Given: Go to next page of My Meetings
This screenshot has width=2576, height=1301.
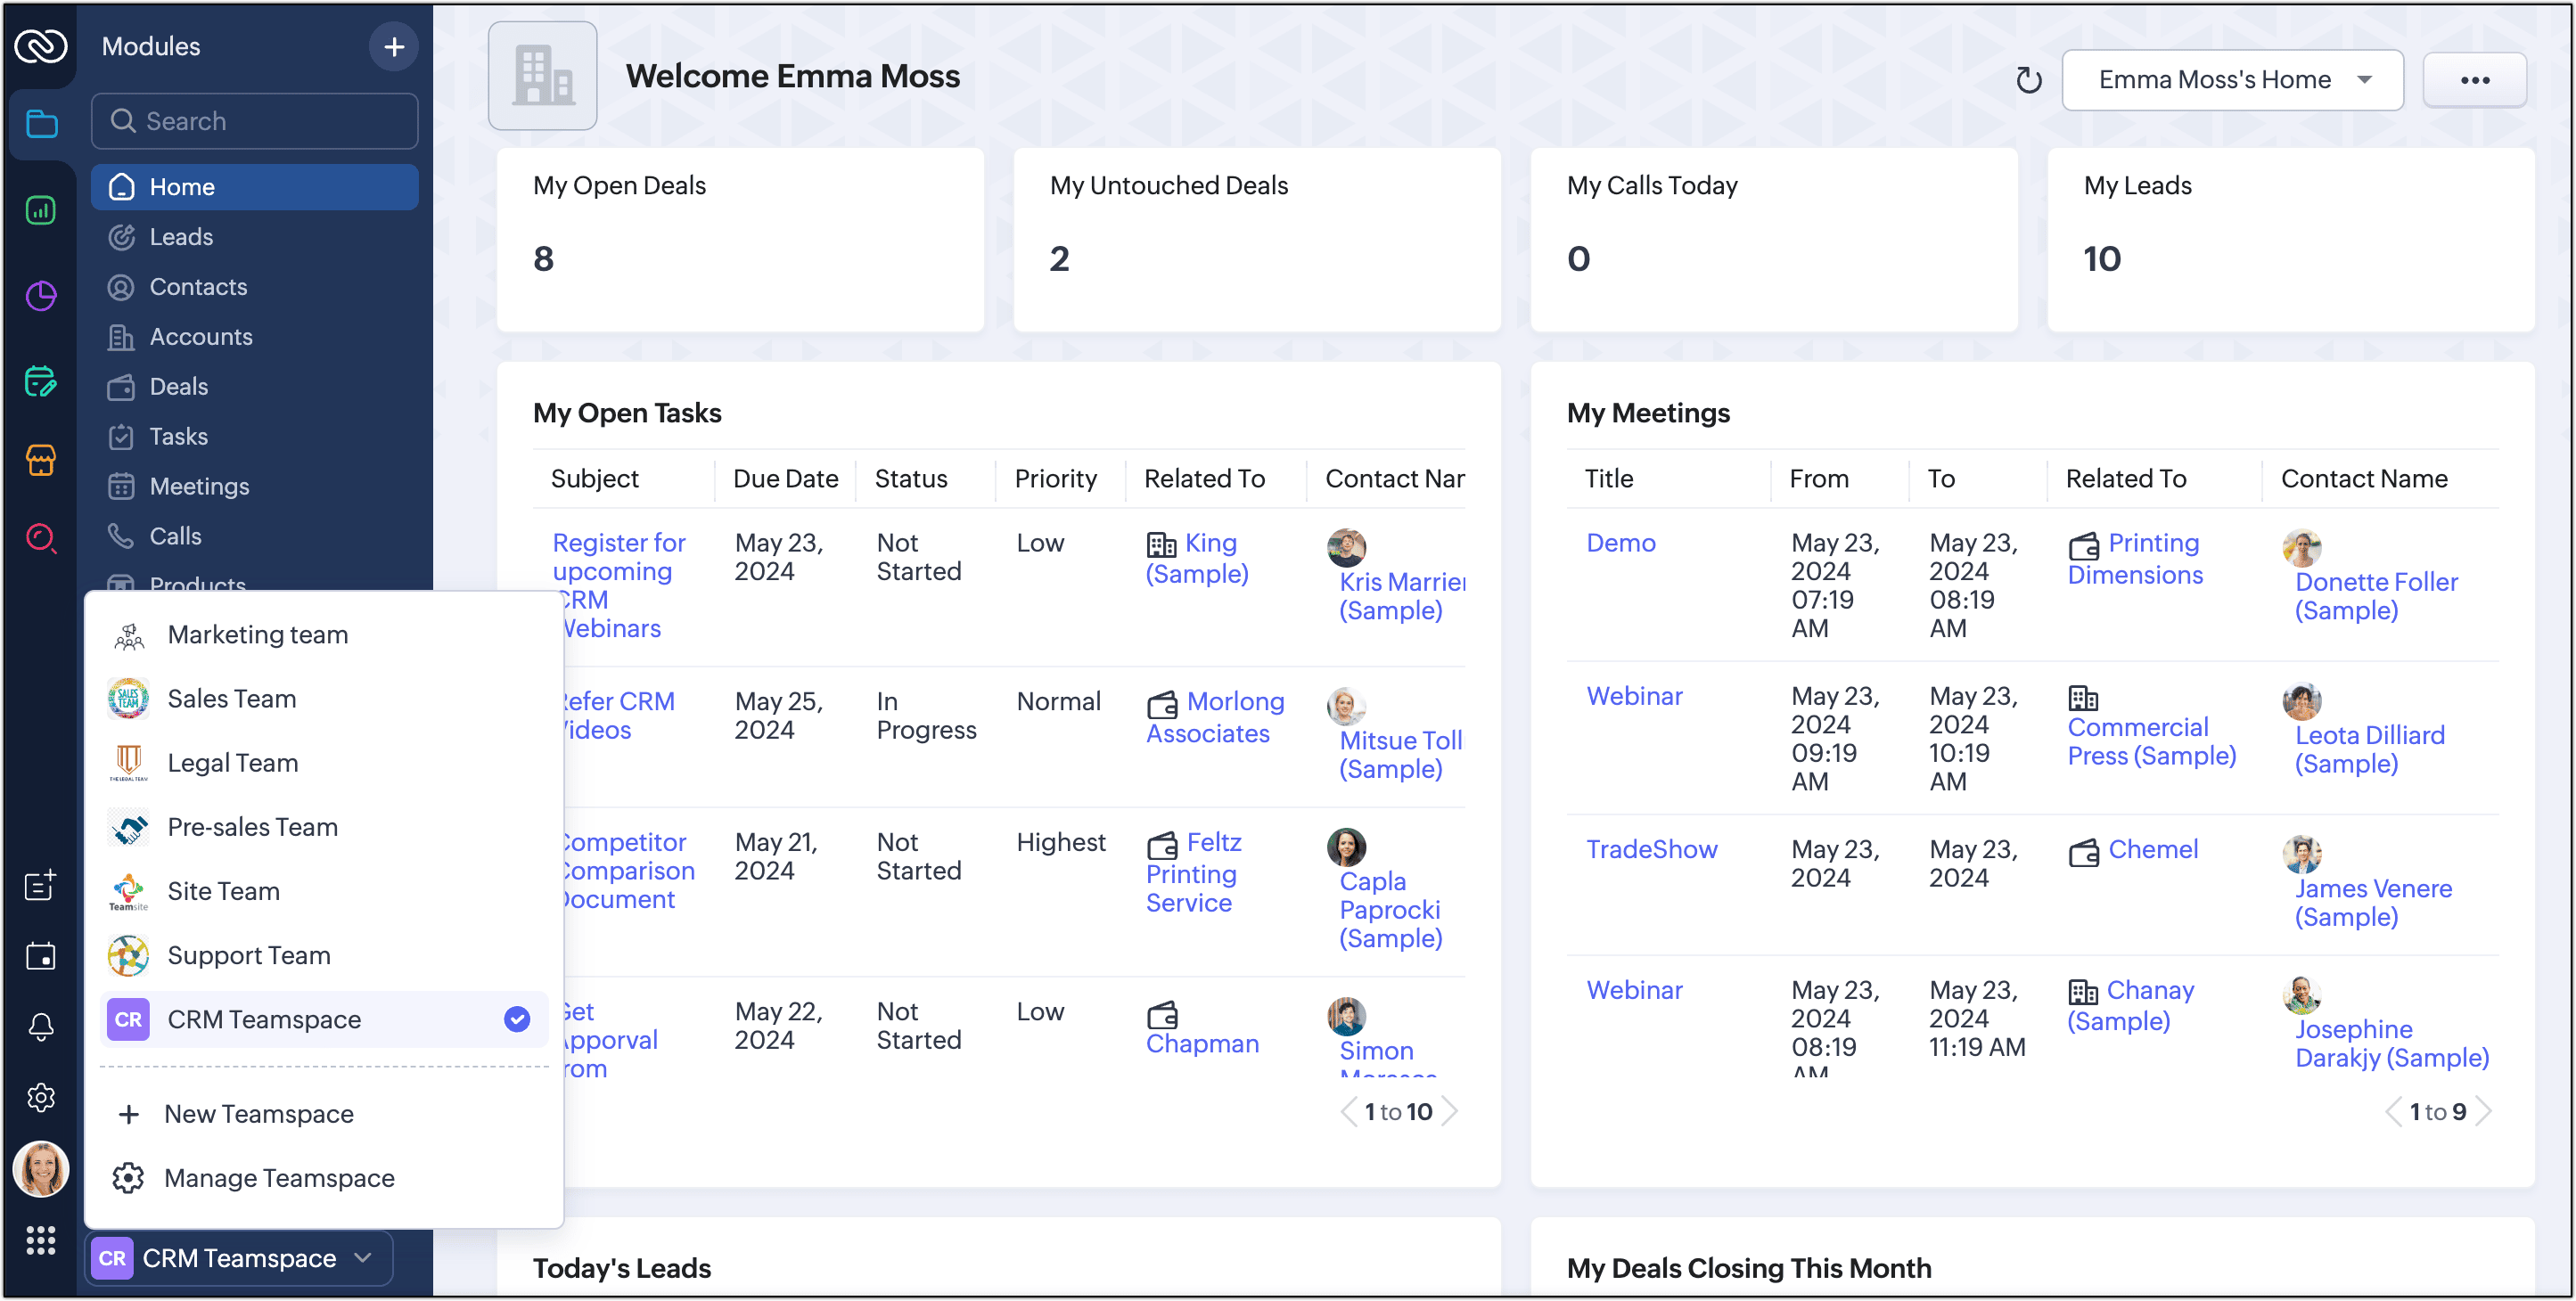Looking at the screenshot, I should tap(2485, 1111).
